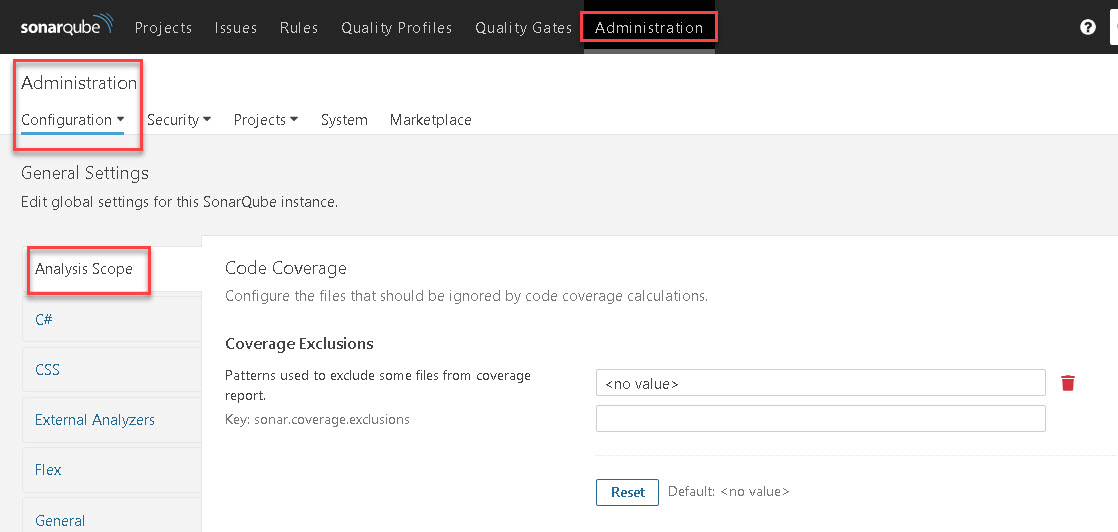1118x532 pixels.
Task: Open the help question mark icon
Action: point(1088,27)
